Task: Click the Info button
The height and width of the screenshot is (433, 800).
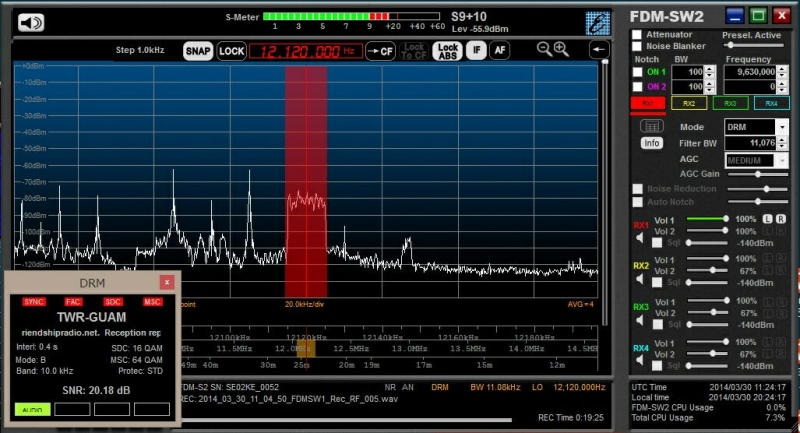Action: tap(652, 143)
